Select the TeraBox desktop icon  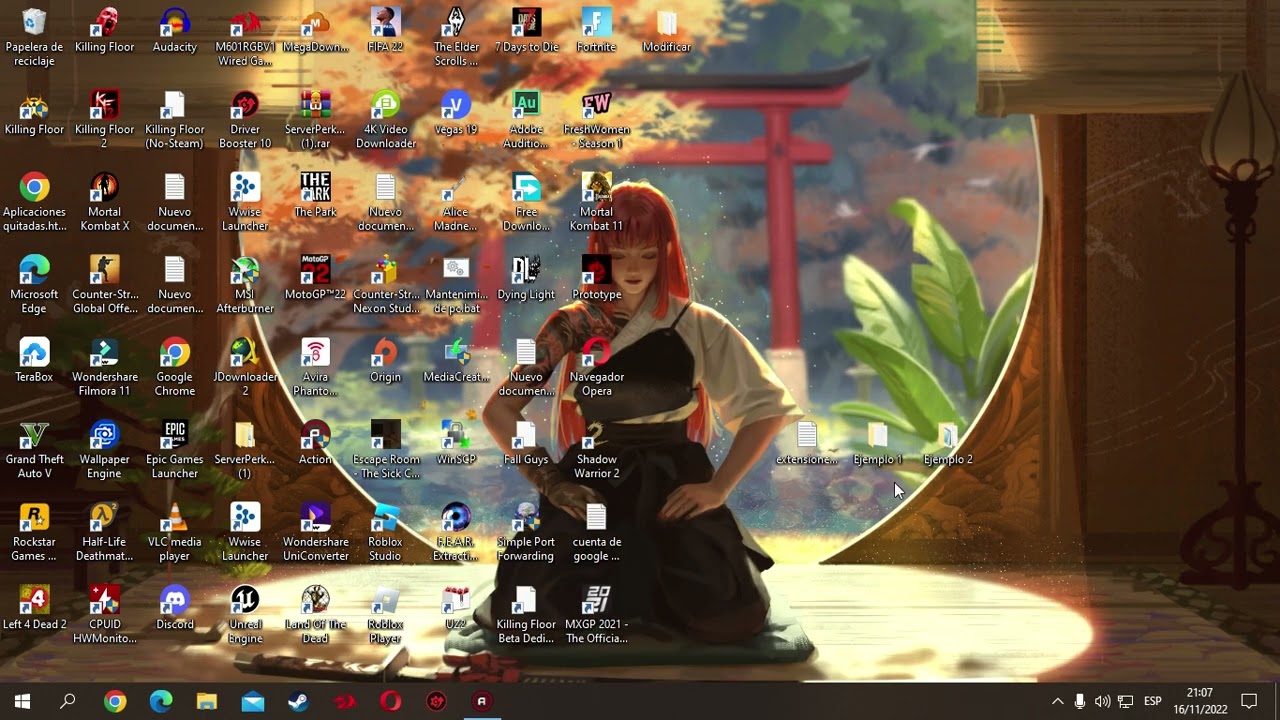pyautogui.click(x=34, y=361)
